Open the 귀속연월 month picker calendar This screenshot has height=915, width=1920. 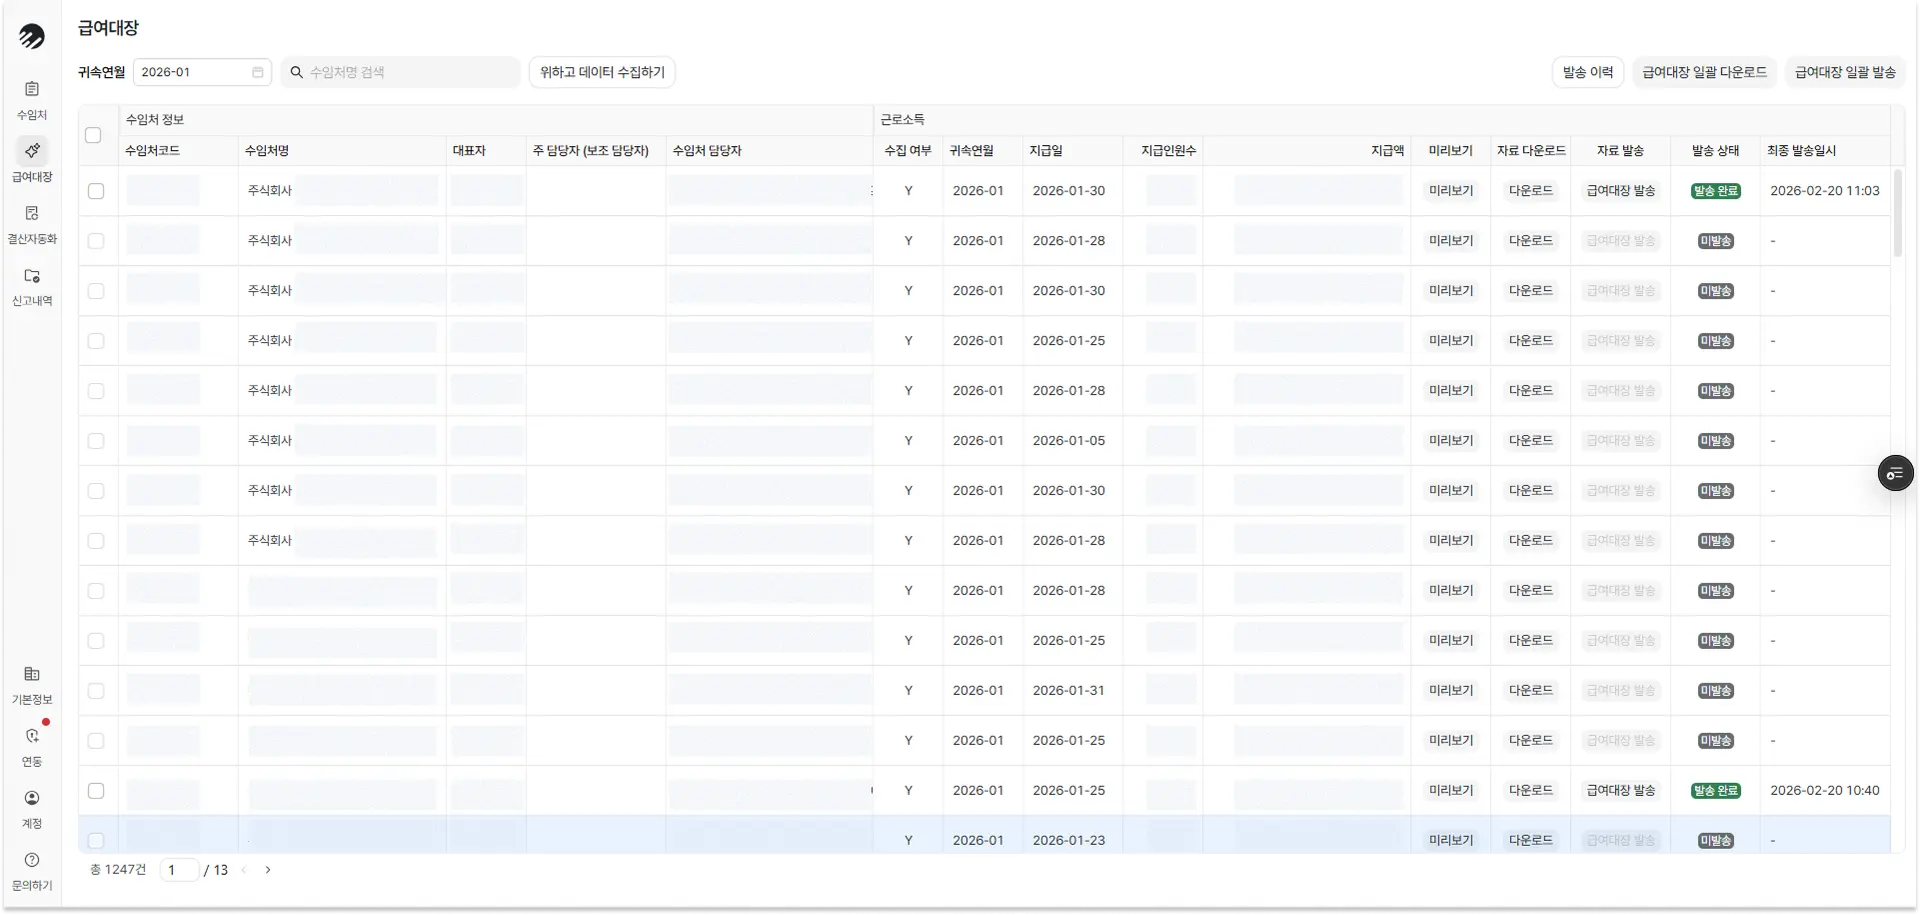pos(257,72)
